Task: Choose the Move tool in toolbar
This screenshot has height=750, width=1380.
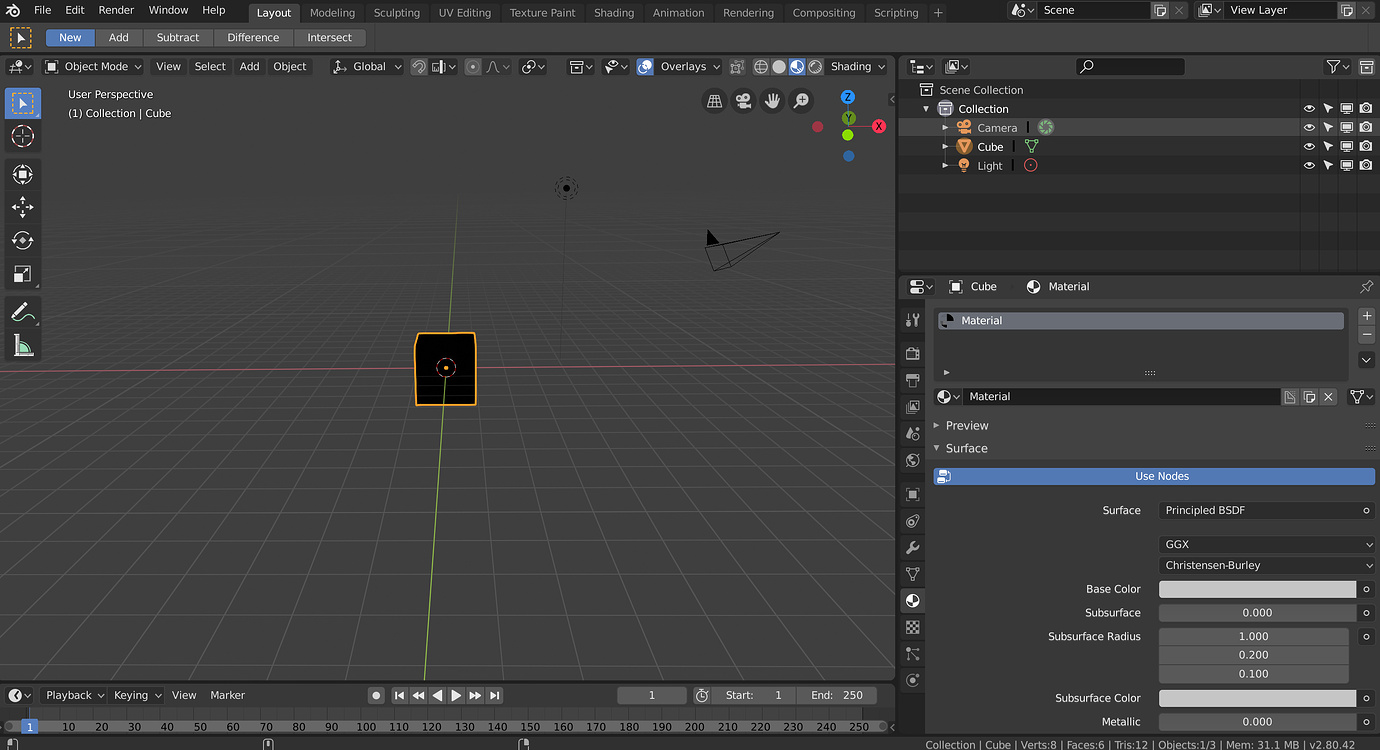Action: point(23,207)
